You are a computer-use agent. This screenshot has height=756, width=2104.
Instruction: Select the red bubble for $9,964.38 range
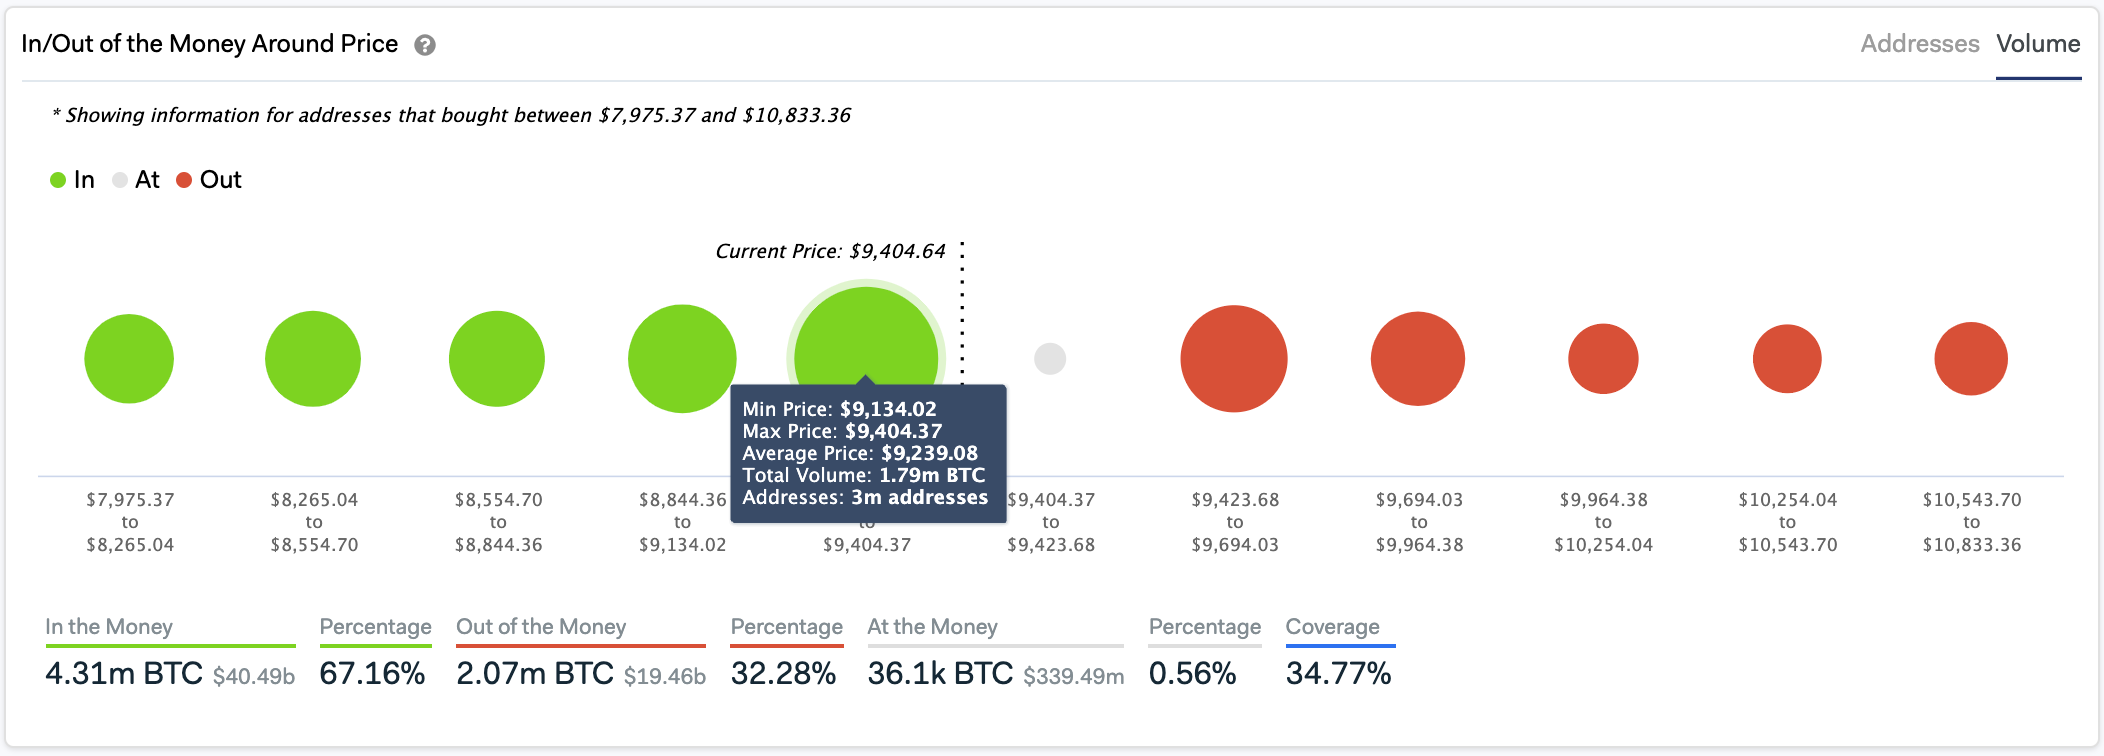pos(1602,357)
